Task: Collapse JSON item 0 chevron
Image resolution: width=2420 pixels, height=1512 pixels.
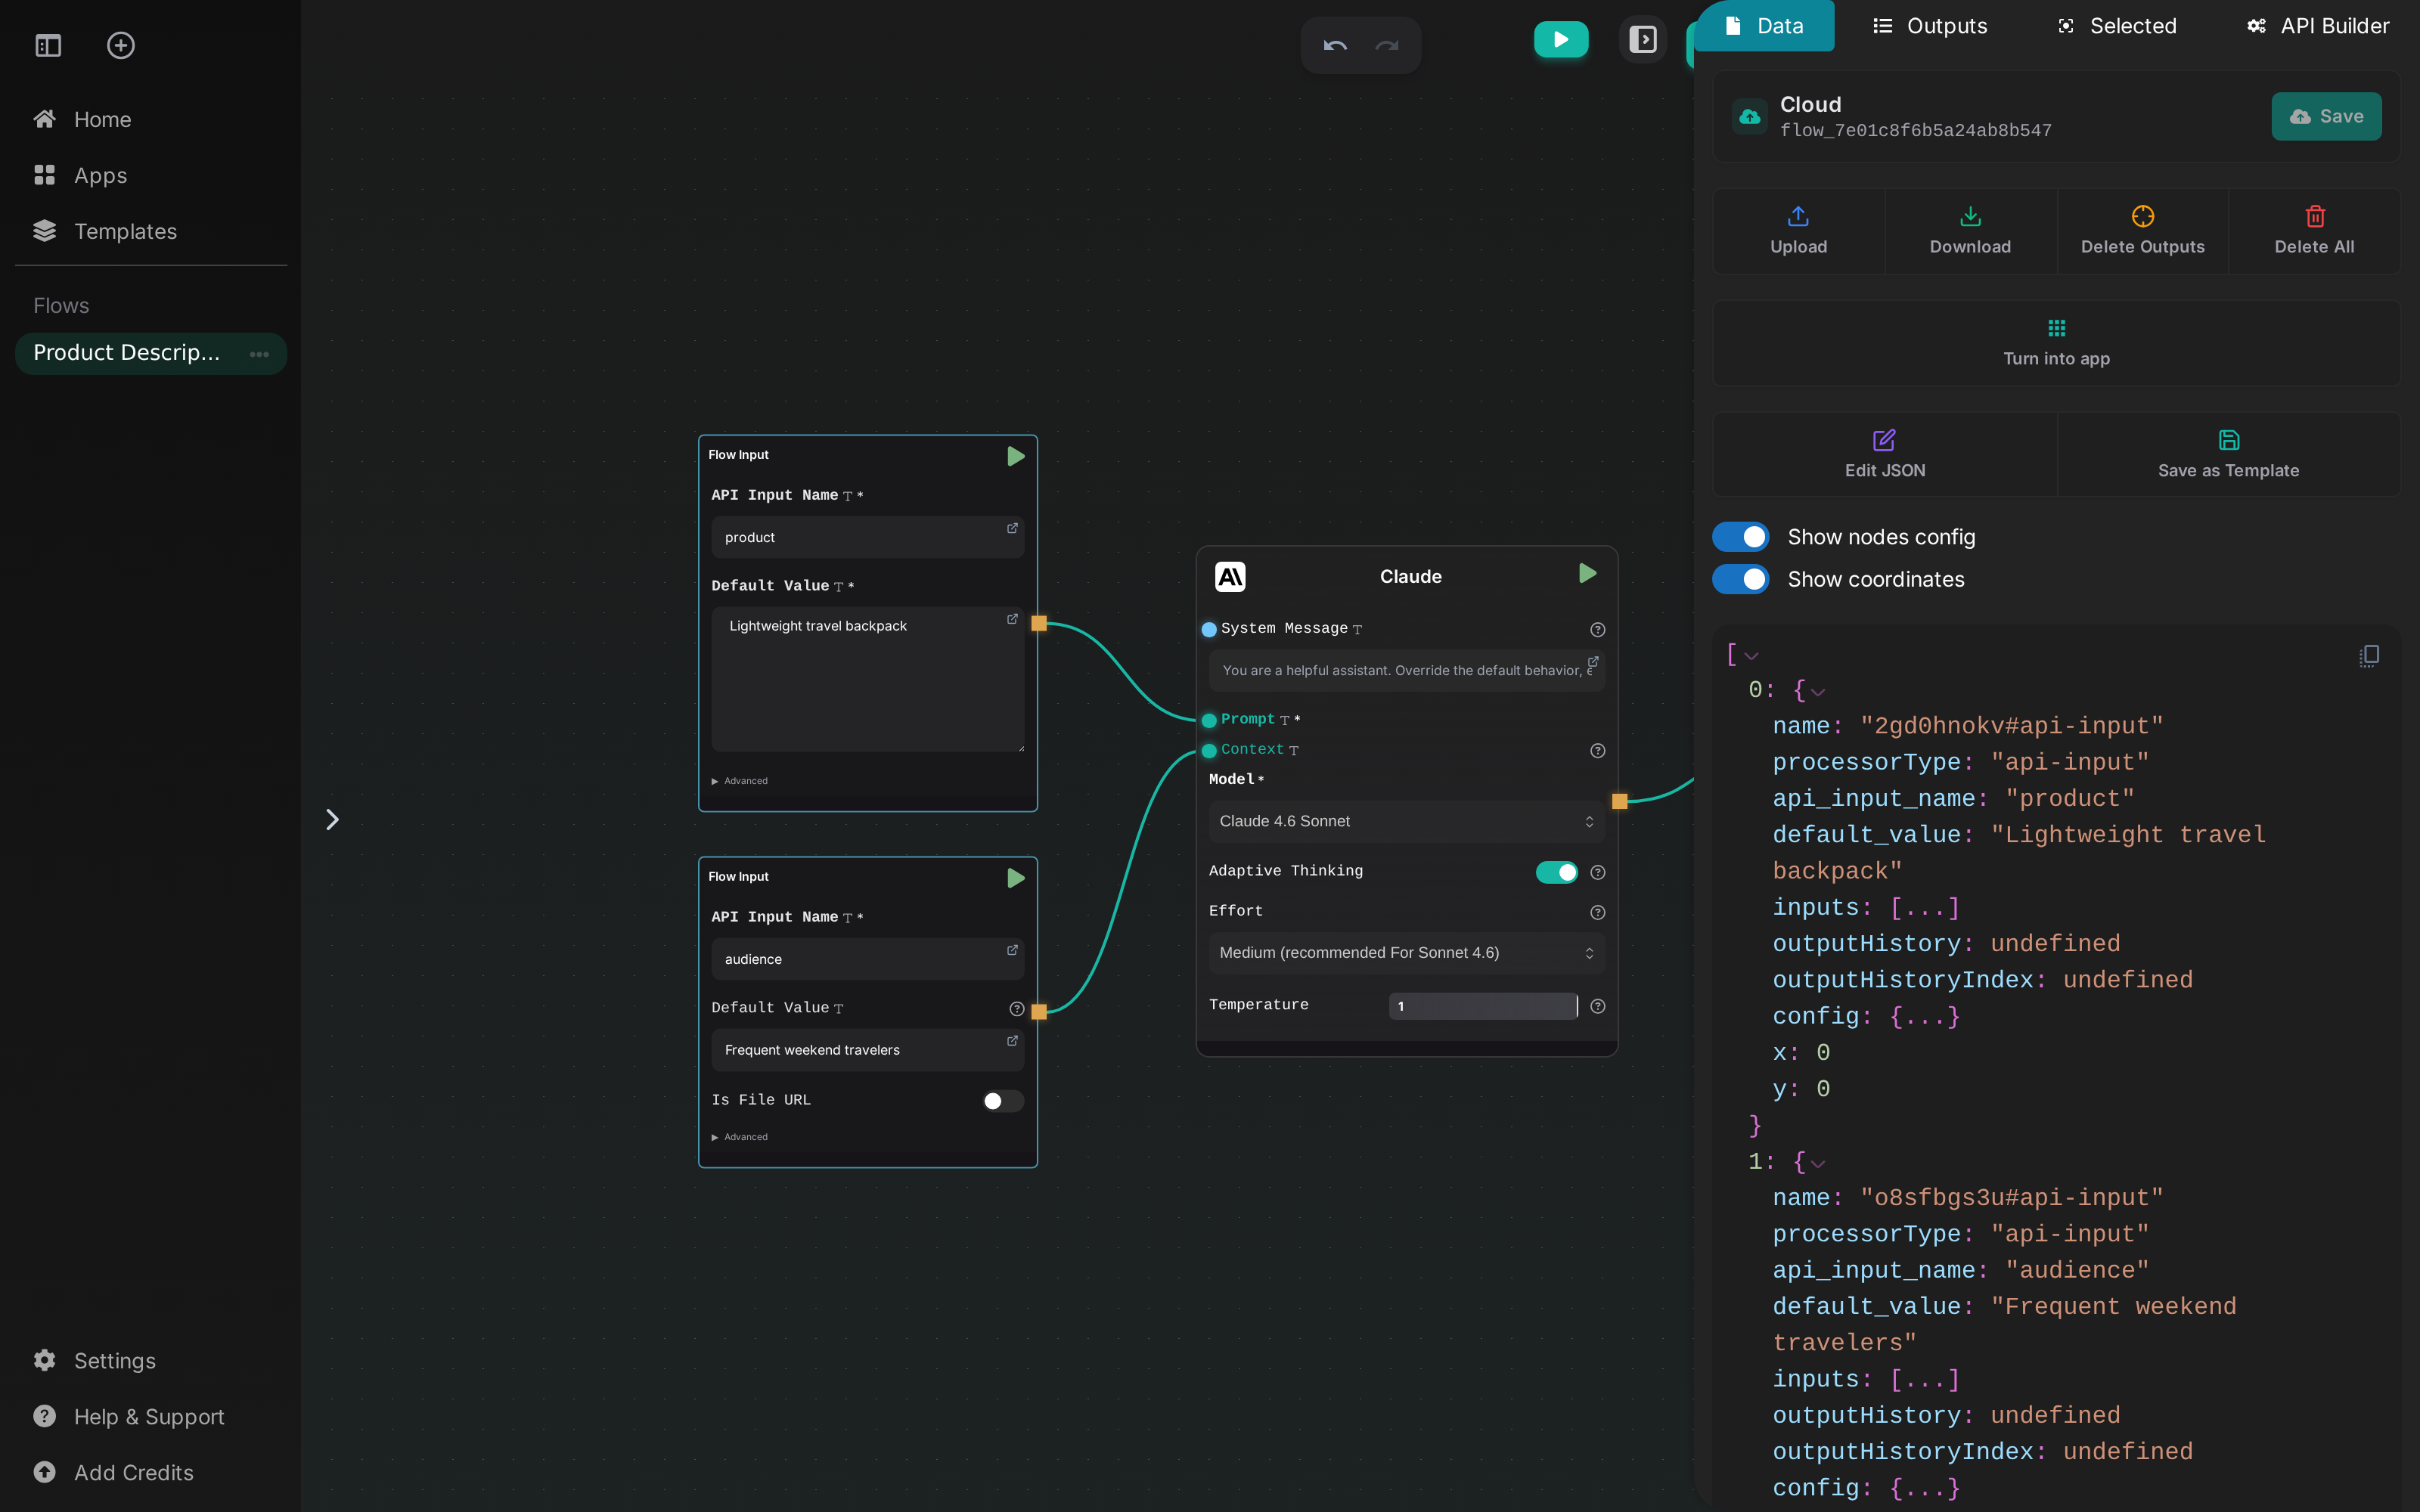Action: 1818,692
